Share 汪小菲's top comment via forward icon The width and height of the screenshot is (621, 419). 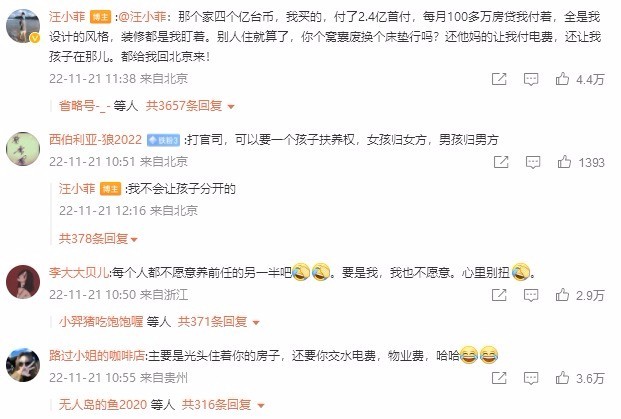(x=499, y=79)
